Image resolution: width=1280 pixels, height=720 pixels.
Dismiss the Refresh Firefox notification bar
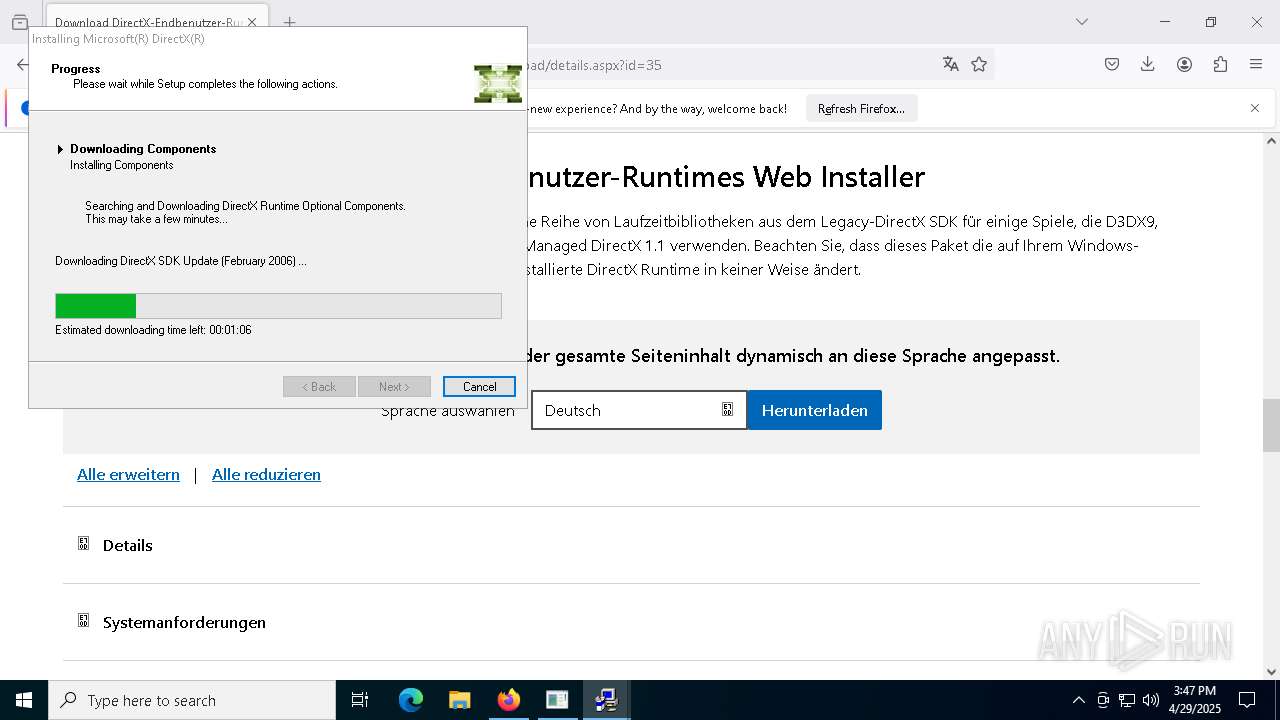pyautogui.click(x=1255, y=108)
